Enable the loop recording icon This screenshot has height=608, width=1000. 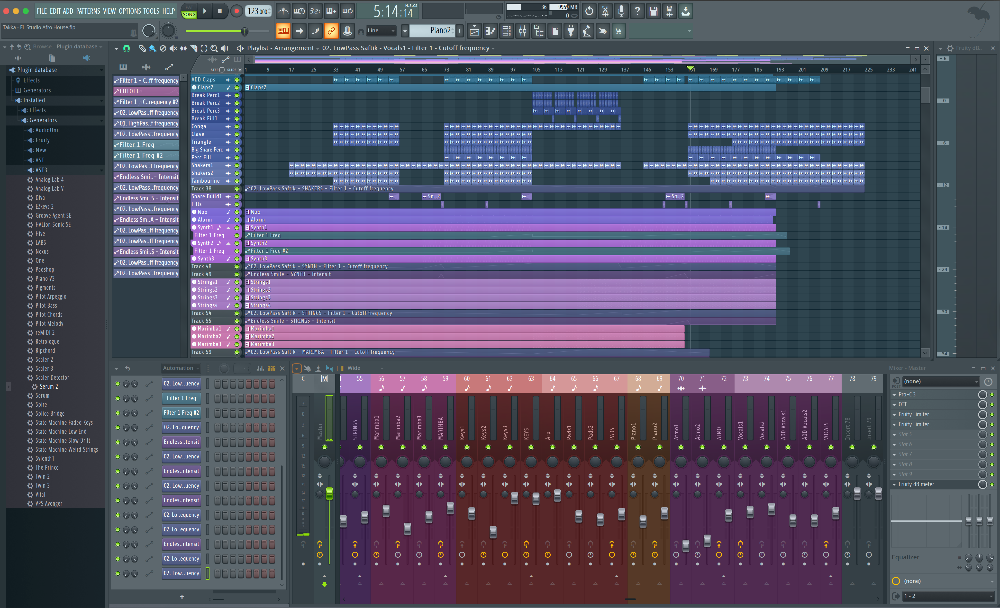(x=348, y=11)
